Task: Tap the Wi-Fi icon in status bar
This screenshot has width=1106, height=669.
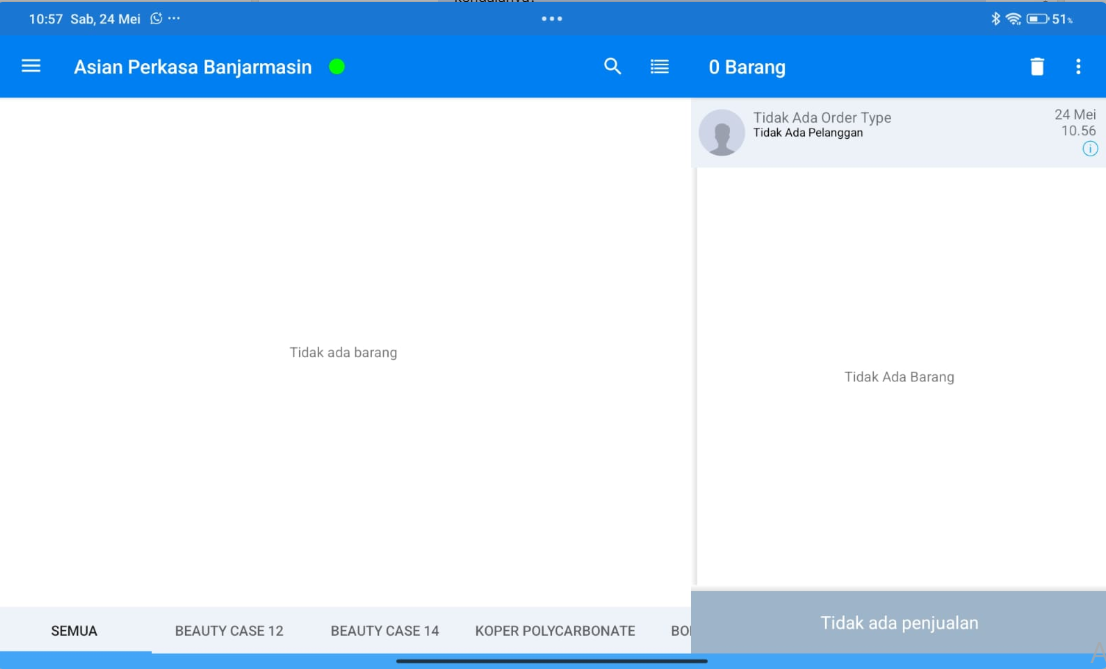Action: 1013,19
